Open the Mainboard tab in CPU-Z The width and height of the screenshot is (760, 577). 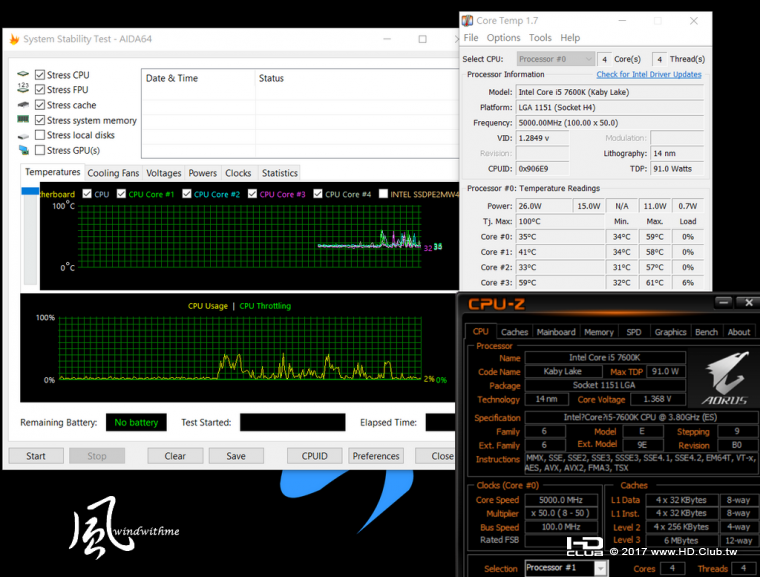click(555, 332)
